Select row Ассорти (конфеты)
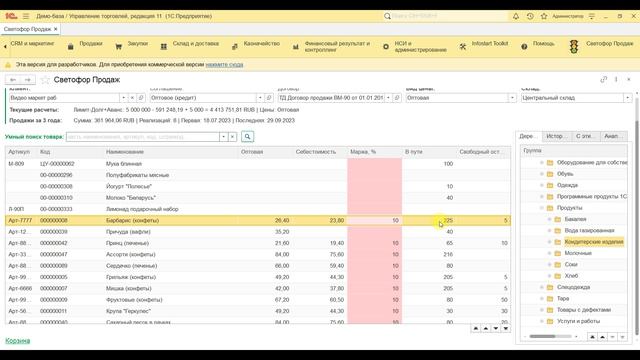 tap(258, 254)
